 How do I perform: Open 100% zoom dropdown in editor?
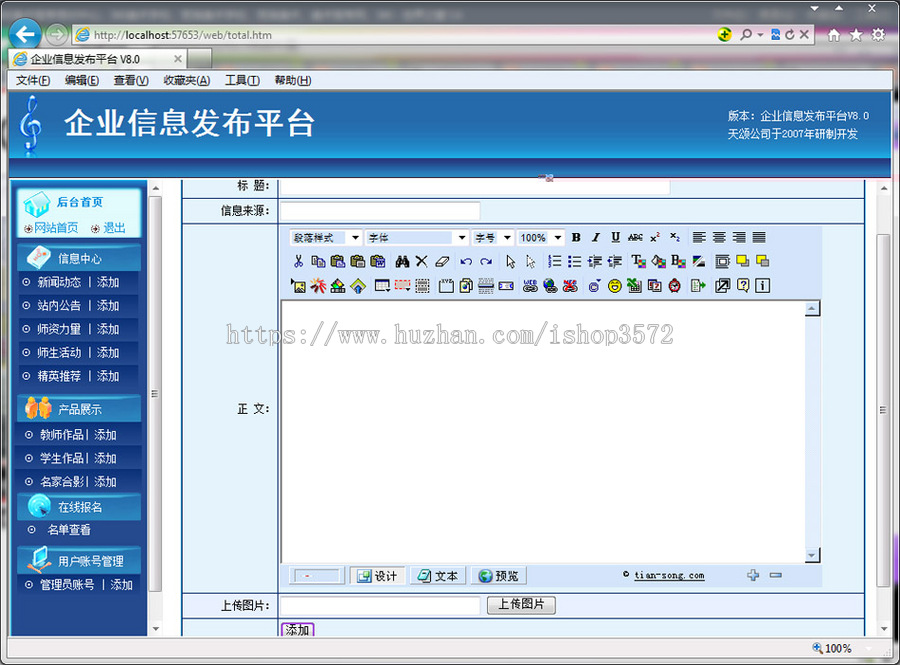[540, 238]
